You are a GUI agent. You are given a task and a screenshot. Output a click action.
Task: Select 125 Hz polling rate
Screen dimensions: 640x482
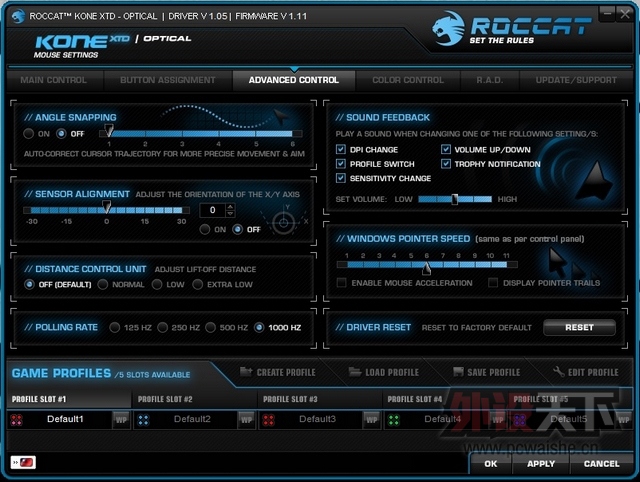[115, 327]
